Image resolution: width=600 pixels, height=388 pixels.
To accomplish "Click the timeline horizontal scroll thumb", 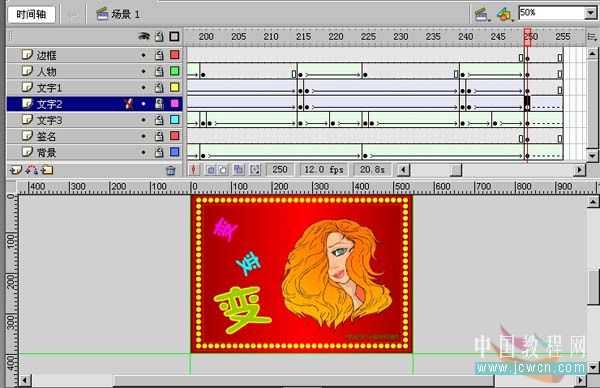I will pyautogui.click(x=456, y=170).
